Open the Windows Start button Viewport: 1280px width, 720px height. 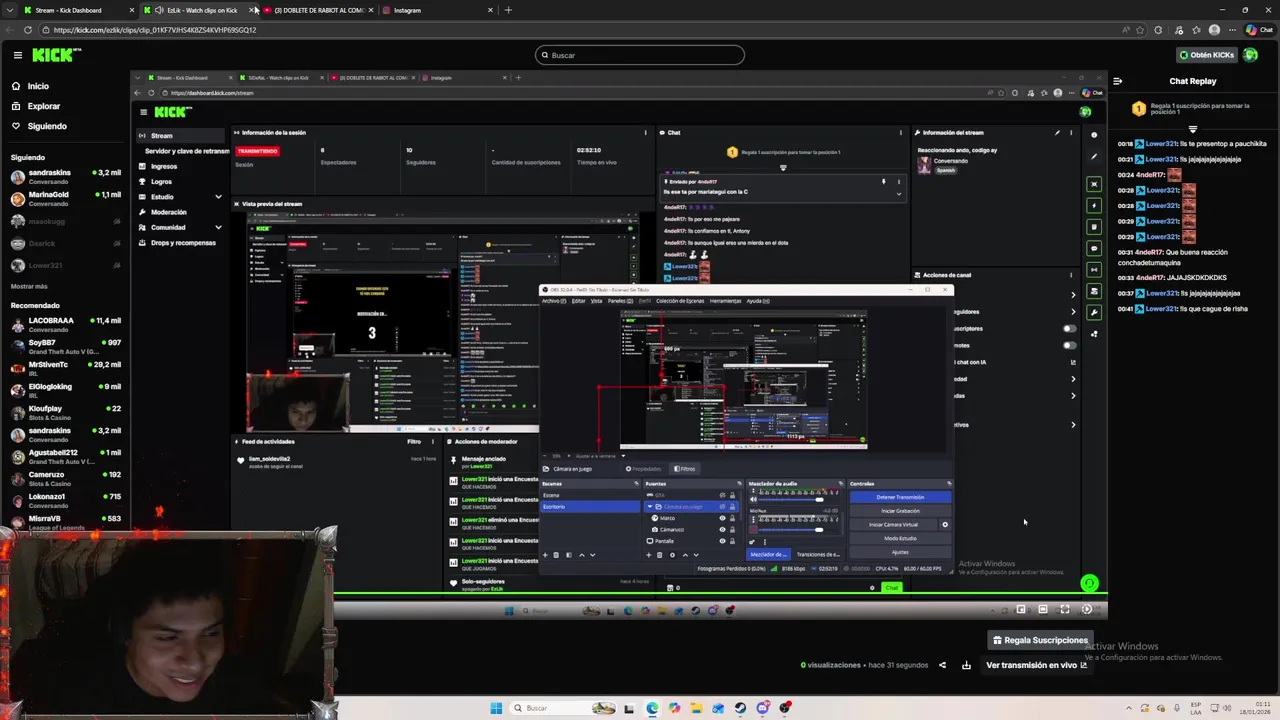(496, 708)
